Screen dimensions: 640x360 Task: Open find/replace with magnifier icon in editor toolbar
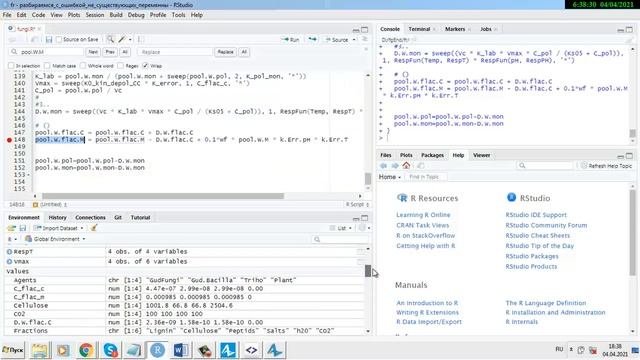click(x=110, y=40)
